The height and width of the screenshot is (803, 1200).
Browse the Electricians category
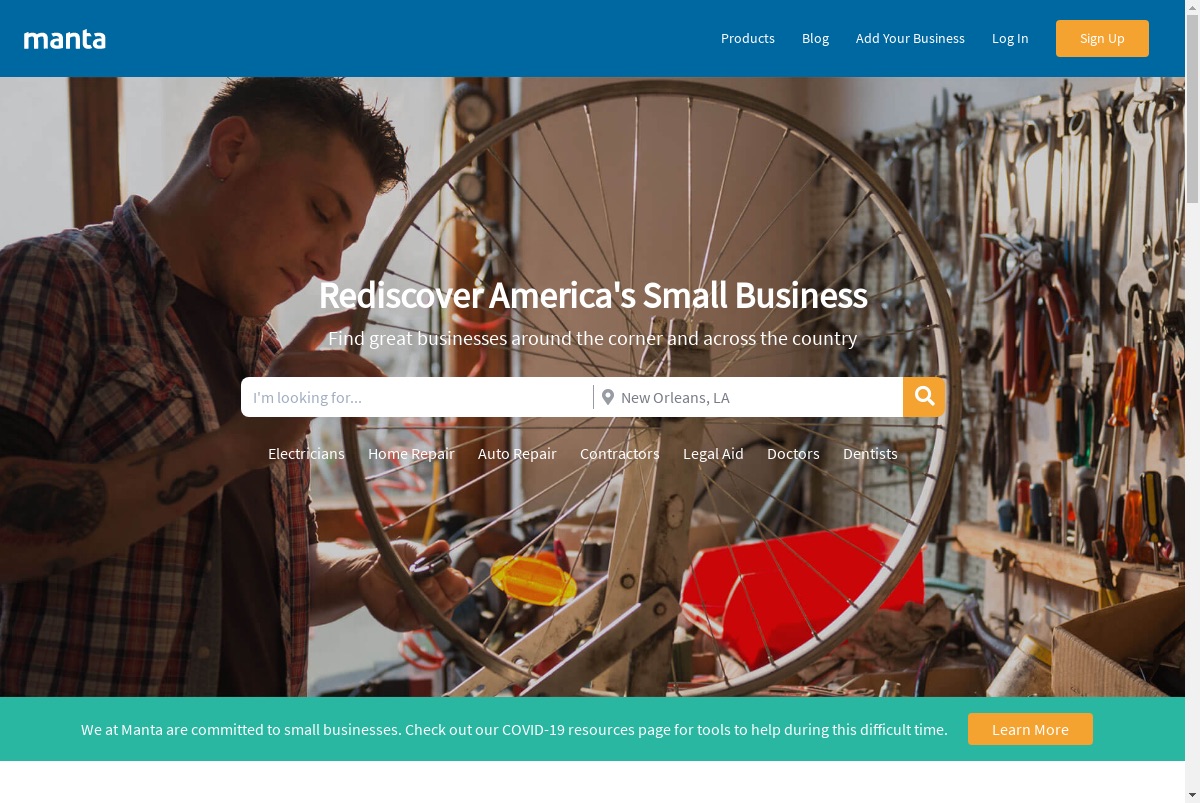[306, 454]
